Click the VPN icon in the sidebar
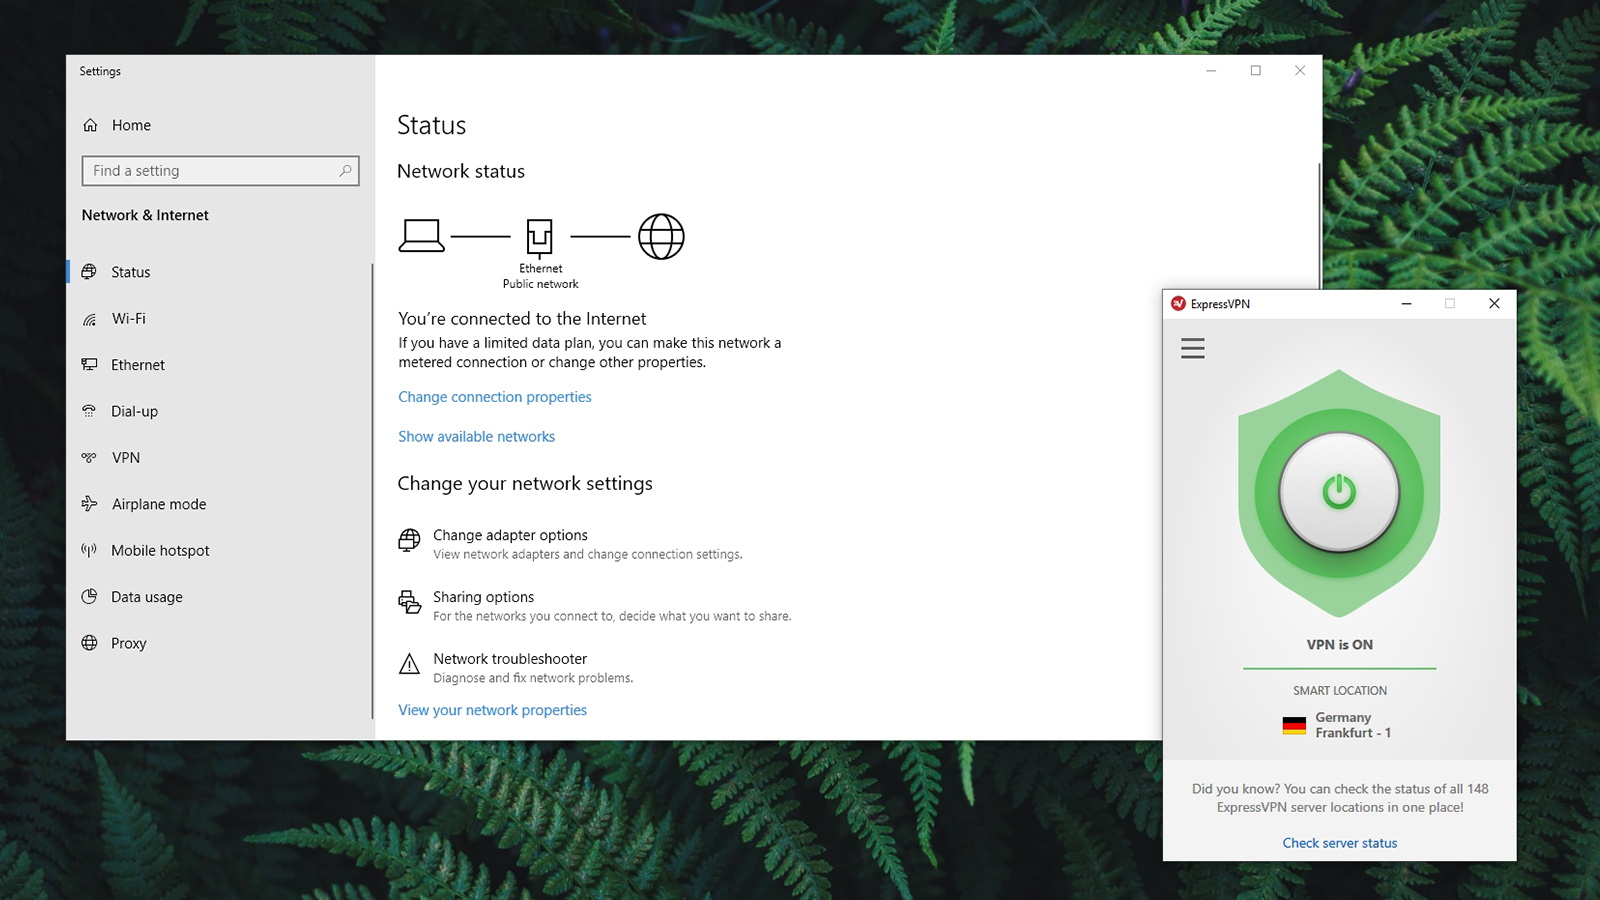The width and height of the screenshot is (1600, 900). [x=89, y=458]
